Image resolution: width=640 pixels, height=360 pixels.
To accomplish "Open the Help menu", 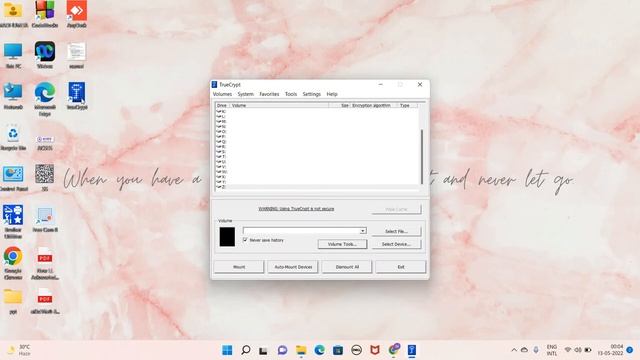I will [332, 94].
